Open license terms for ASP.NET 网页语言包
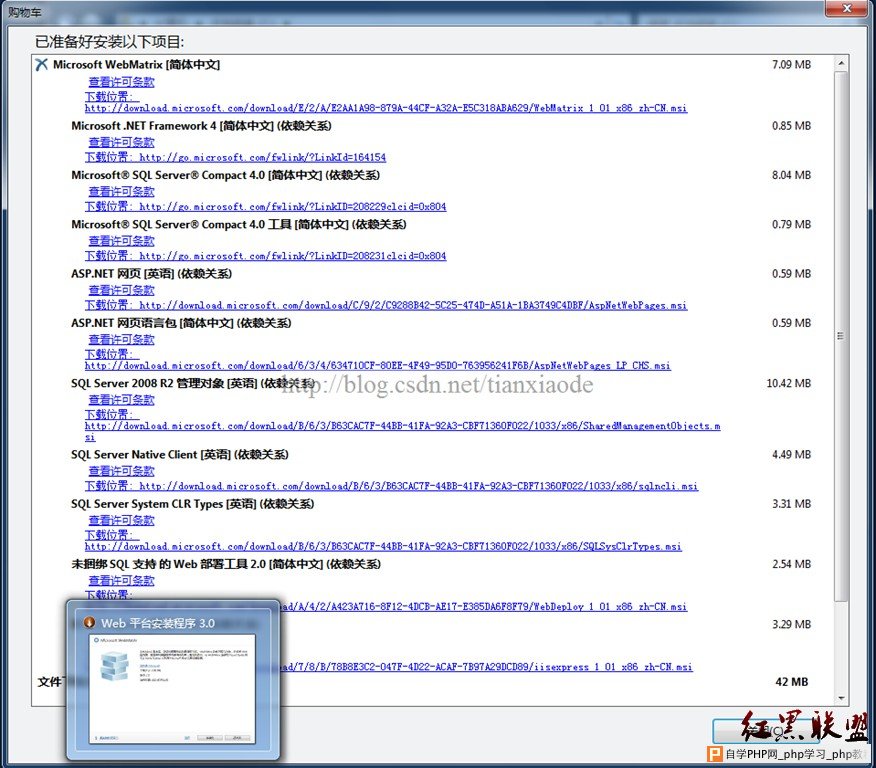 [121, 338]
